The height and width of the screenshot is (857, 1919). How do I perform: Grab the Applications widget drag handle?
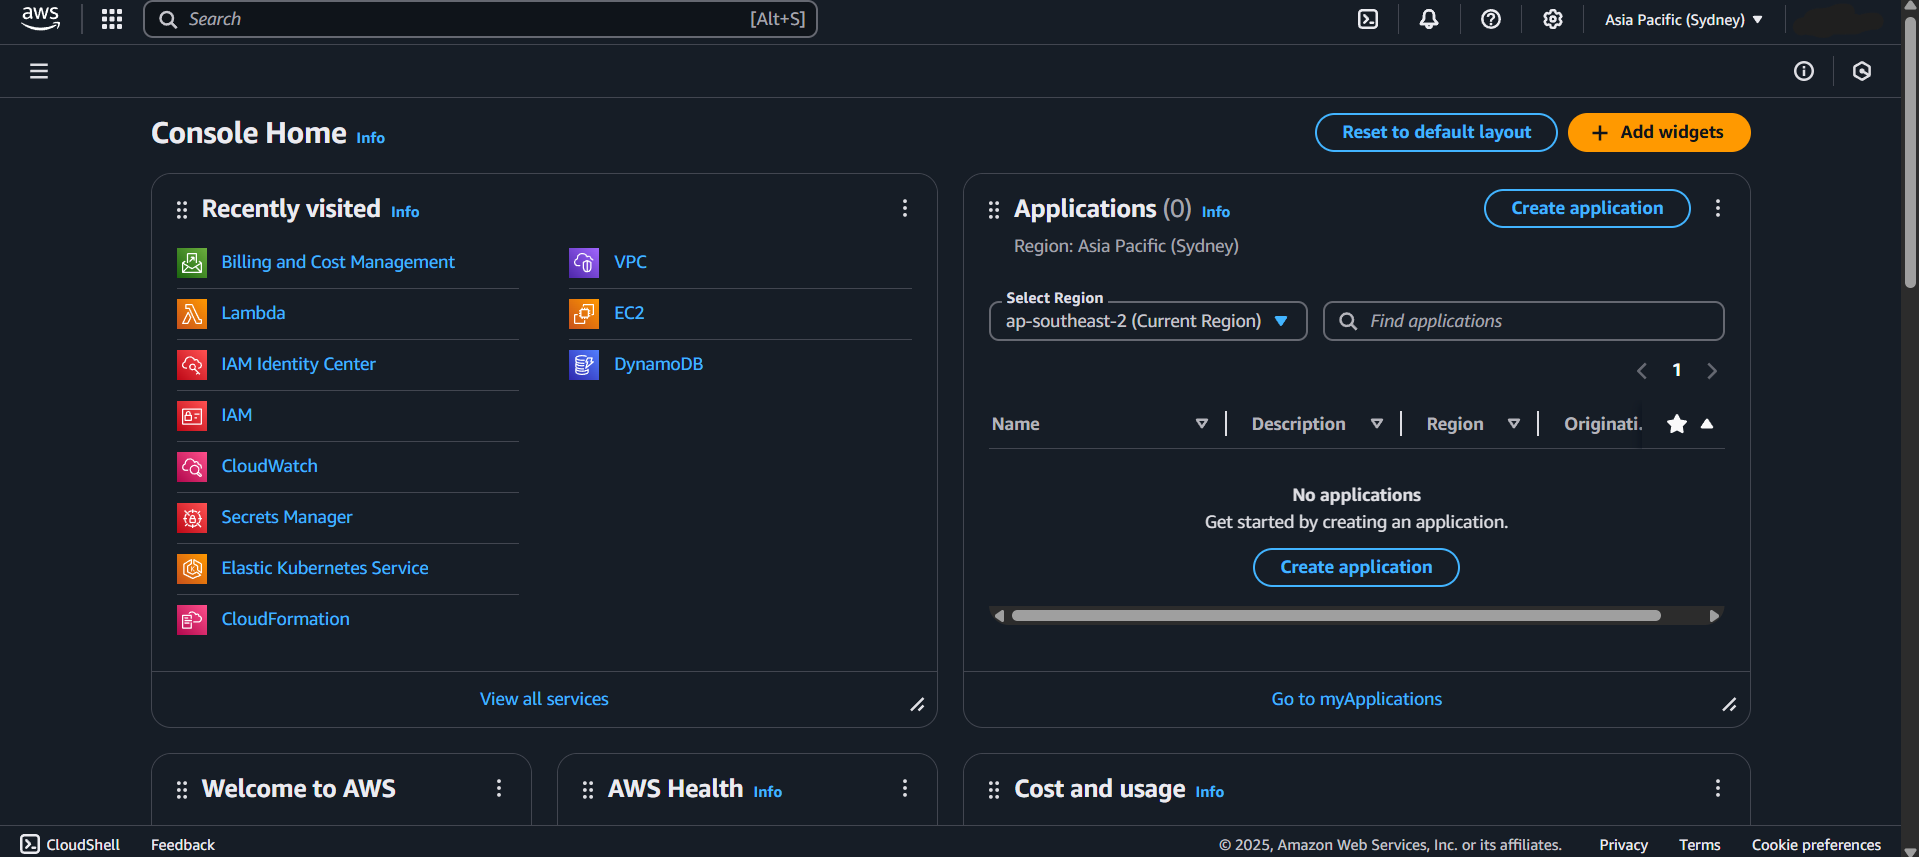994,210
